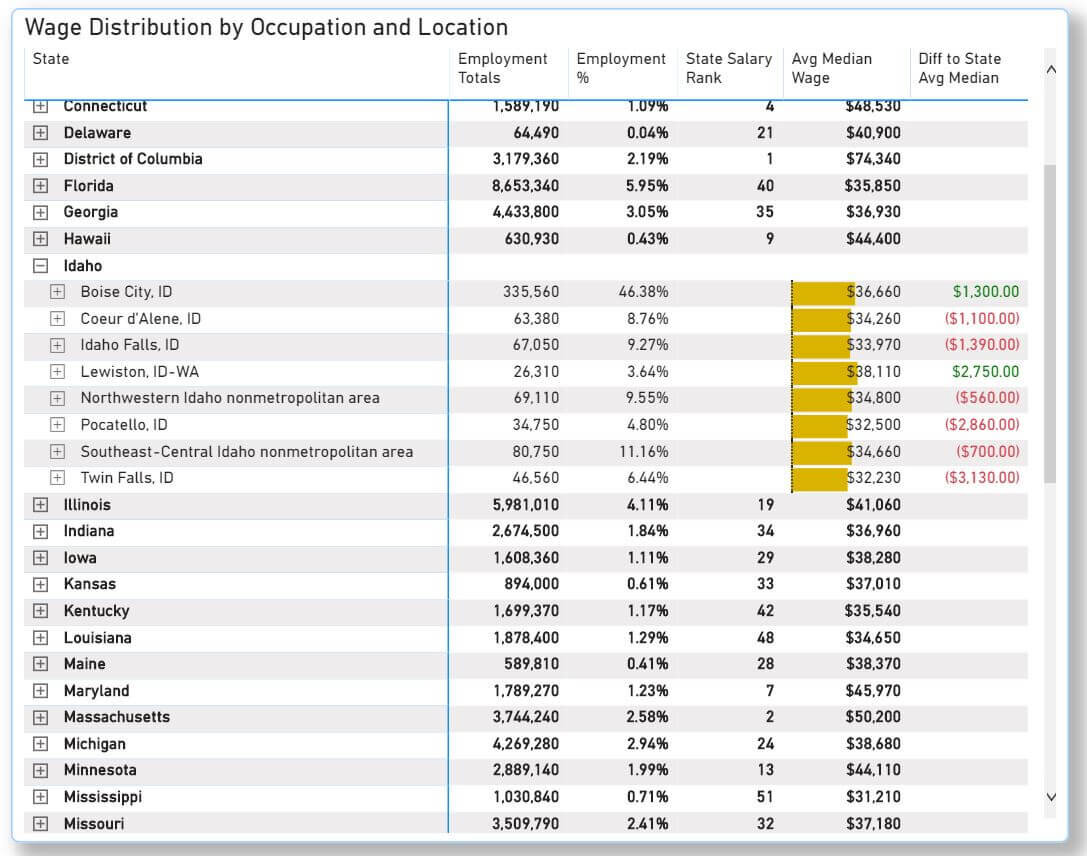Image resolution: width=1087 pixels, height=856 pixels.
Task: Expand the Delaware row
Action: click(41, 132)
